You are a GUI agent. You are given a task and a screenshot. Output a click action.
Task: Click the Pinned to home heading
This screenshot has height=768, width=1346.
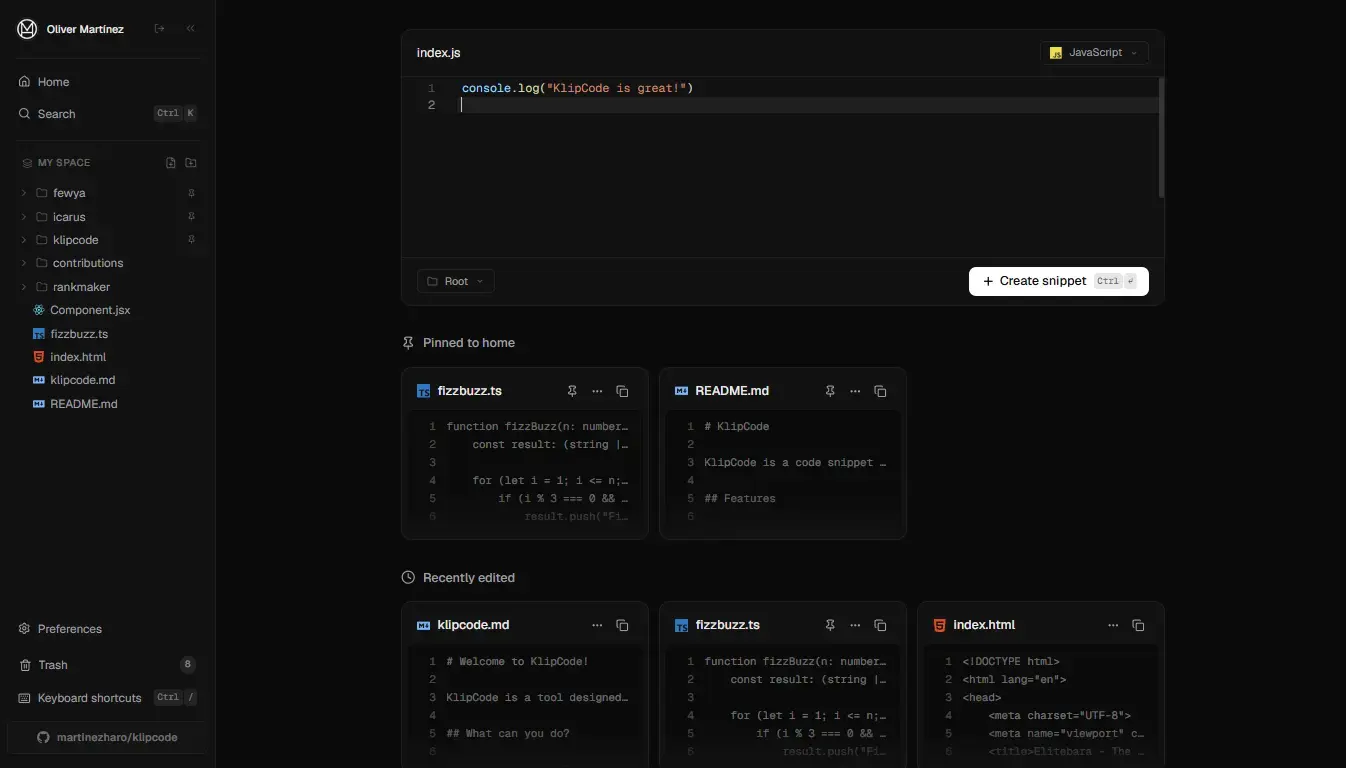pos(469,343)
